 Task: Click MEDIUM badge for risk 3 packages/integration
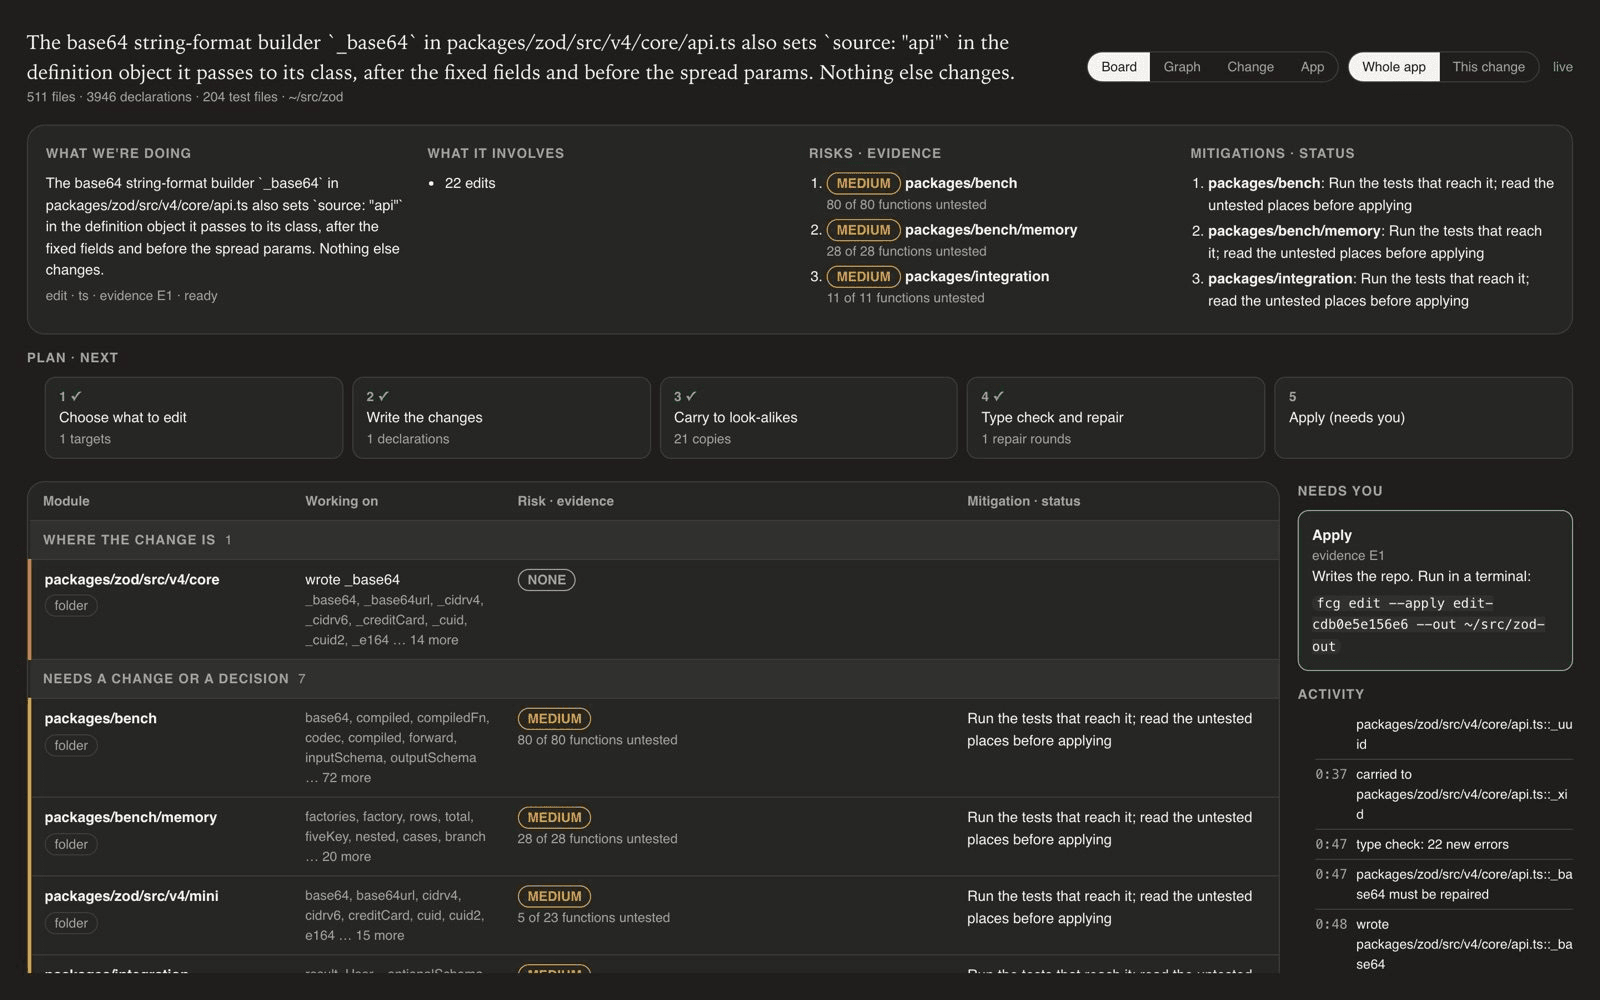click(x=863, y=277)
